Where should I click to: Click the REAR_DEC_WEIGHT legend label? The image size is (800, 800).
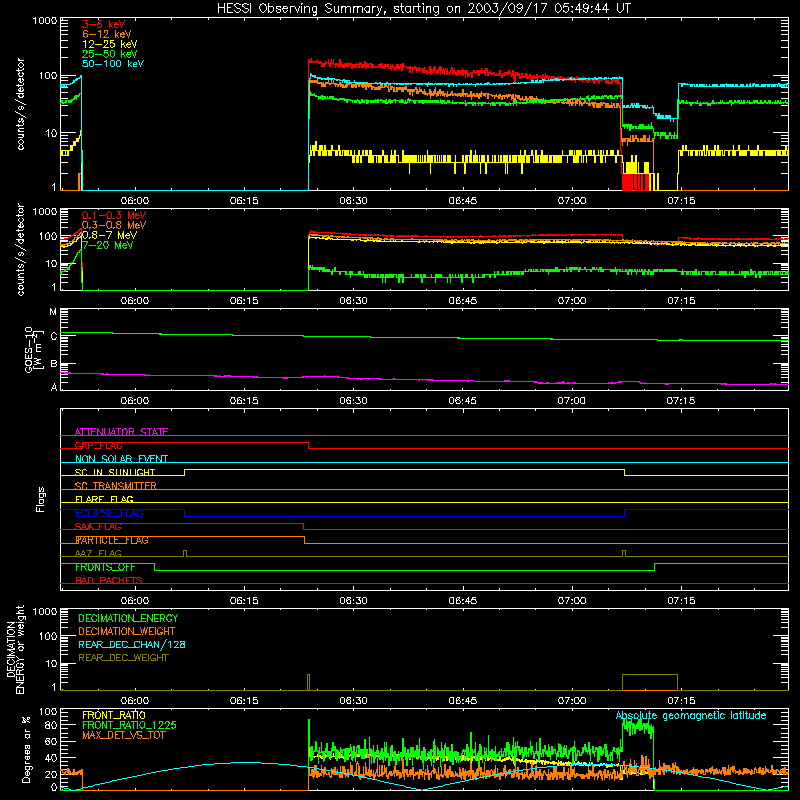[123, 658]
